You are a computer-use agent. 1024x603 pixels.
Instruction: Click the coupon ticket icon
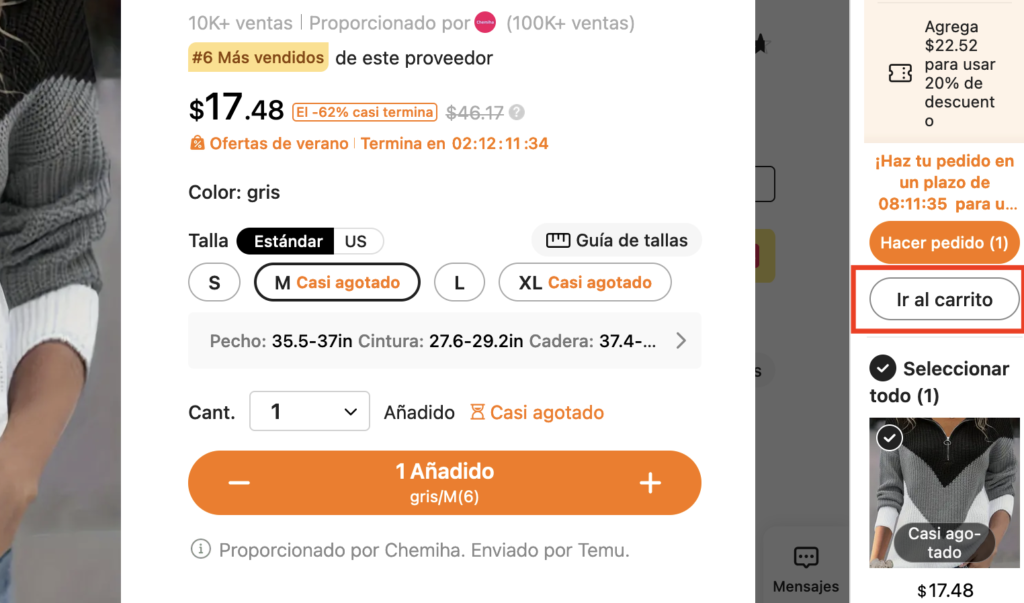[900, 74]
